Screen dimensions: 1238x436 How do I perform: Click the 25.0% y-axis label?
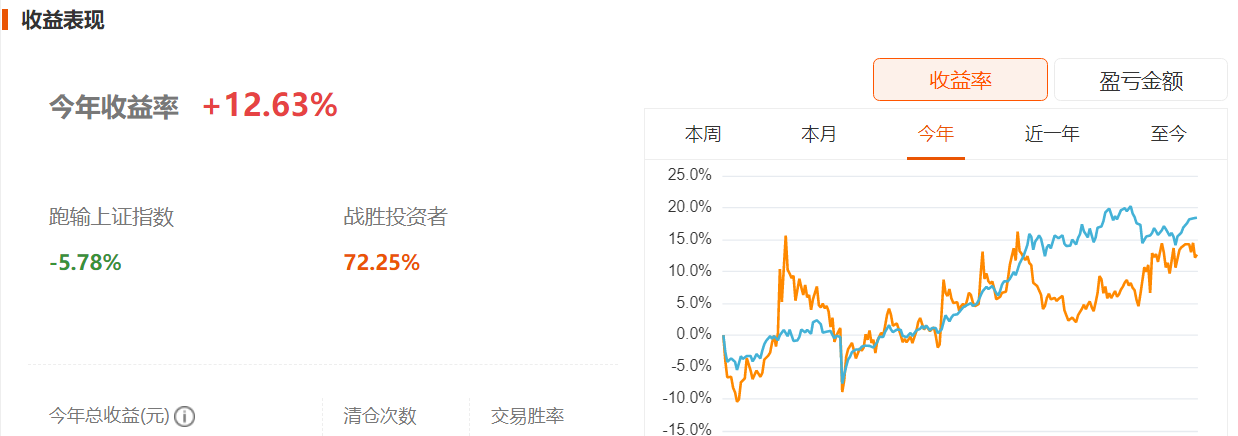688,176
